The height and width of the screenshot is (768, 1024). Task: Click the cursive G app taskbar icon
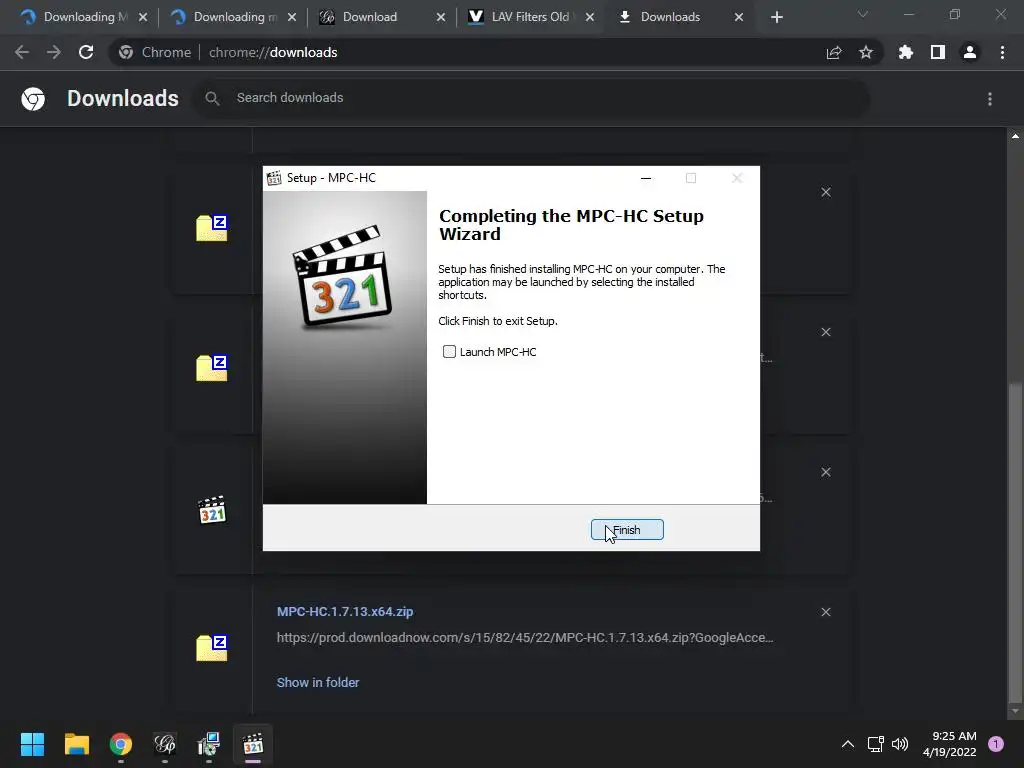coord(165,744)
